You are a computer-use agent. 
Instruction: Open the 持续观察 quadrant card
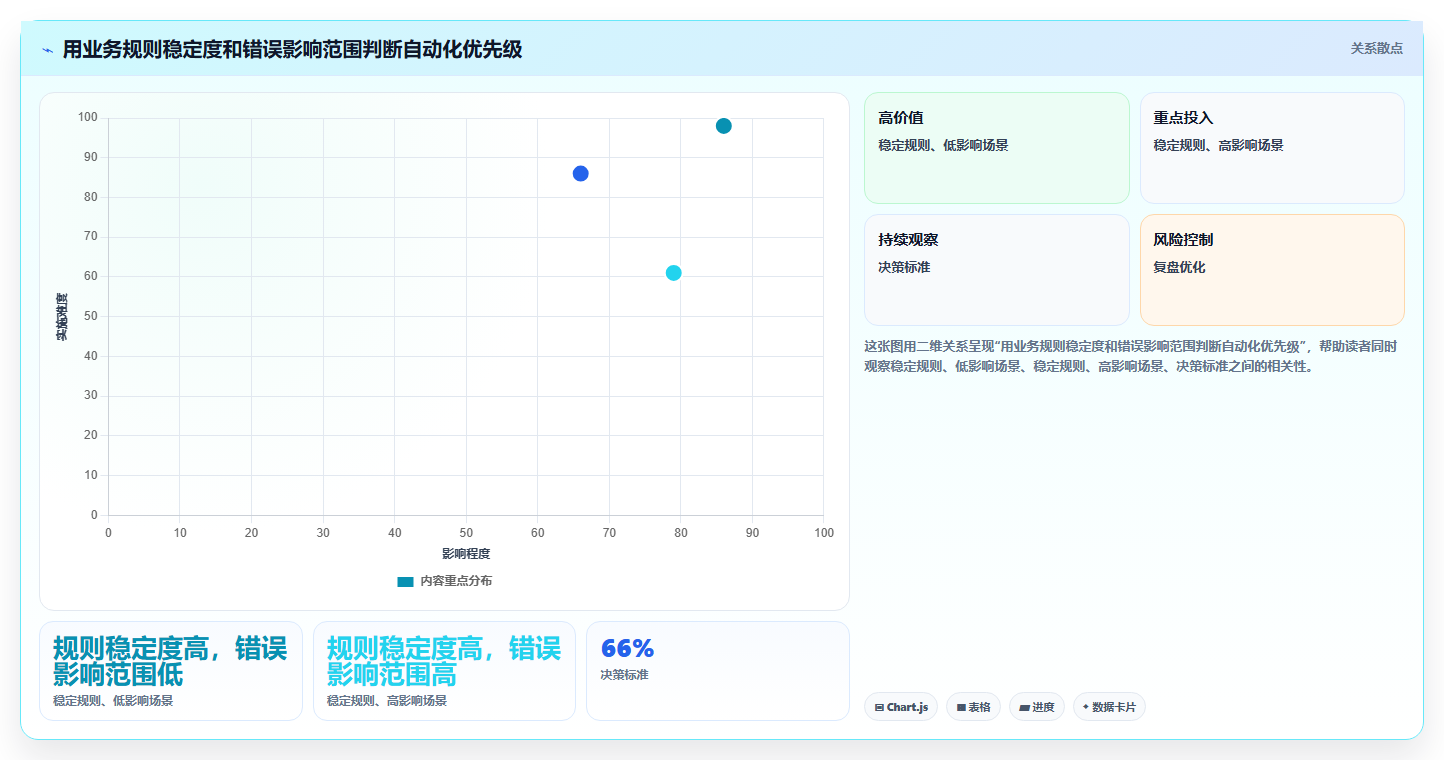click(997, 270)
